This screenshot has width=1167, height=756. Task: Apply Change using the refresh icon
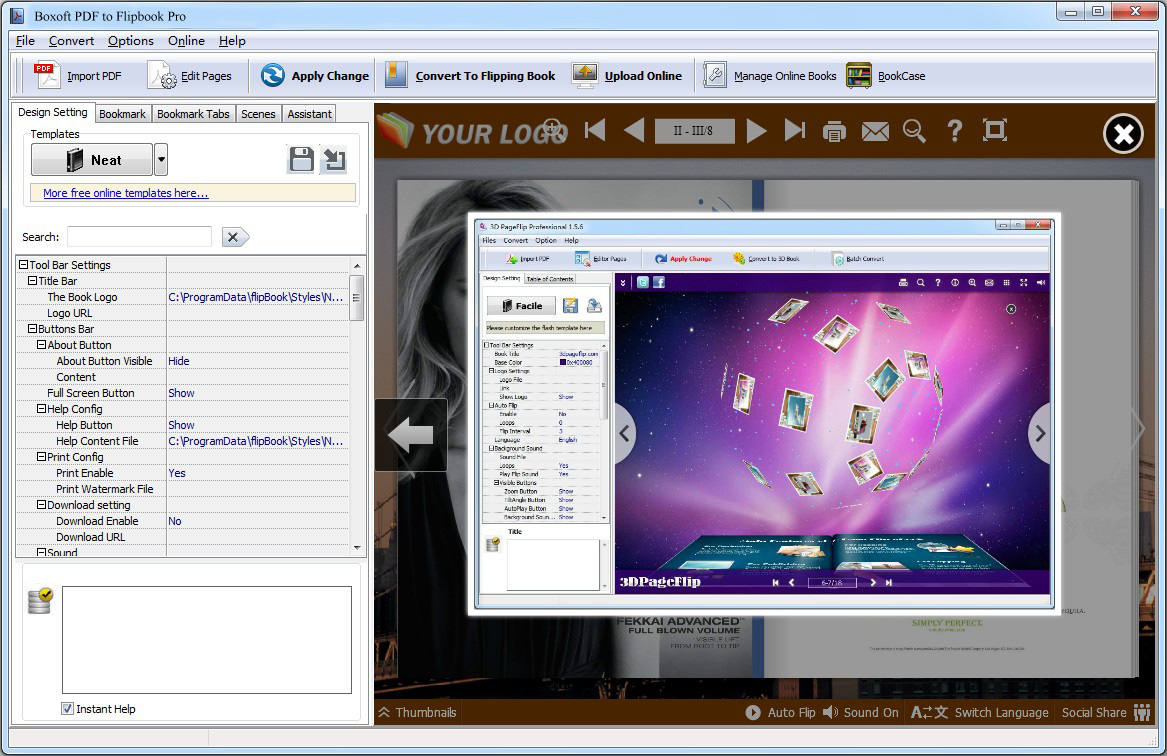272,75
